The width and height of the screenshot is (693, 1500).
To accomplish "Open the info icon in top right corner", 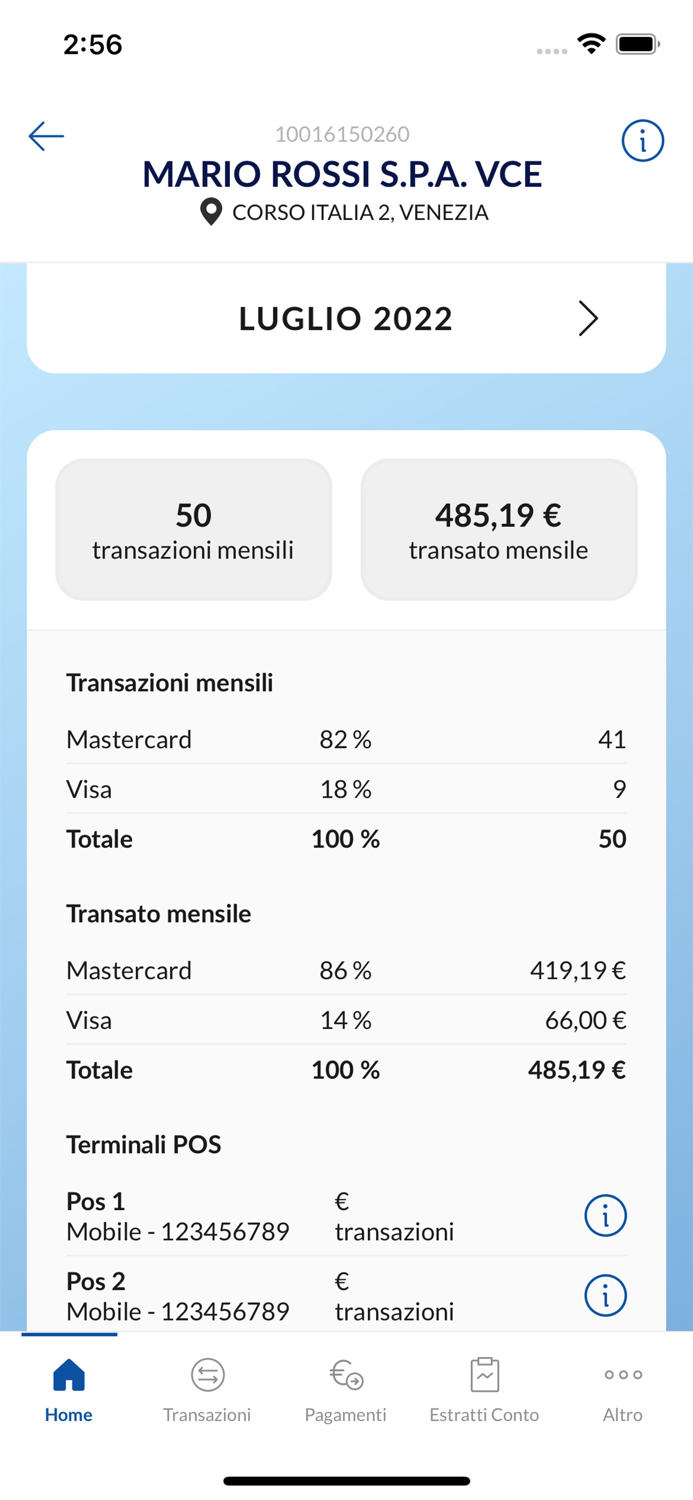I will 642,141.
